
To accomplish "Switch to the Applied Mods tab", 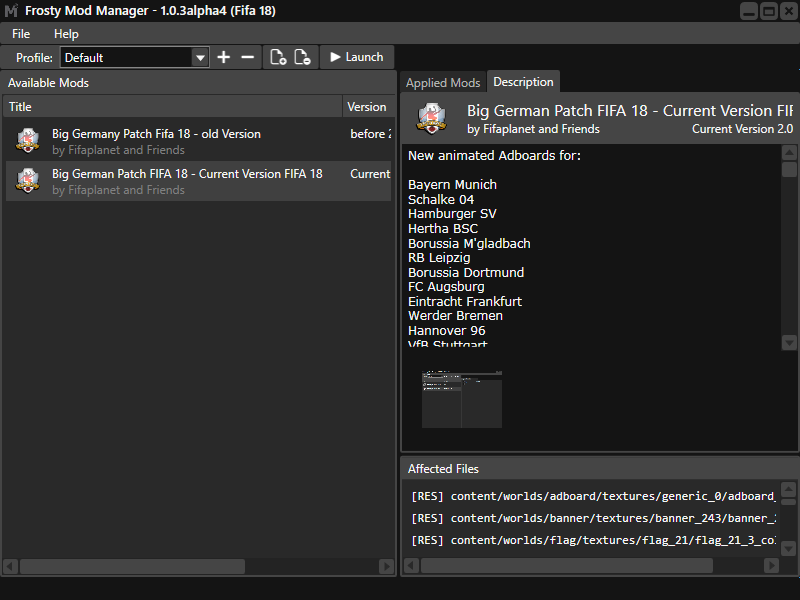I will pyautogui.click(x=443, y=83).
